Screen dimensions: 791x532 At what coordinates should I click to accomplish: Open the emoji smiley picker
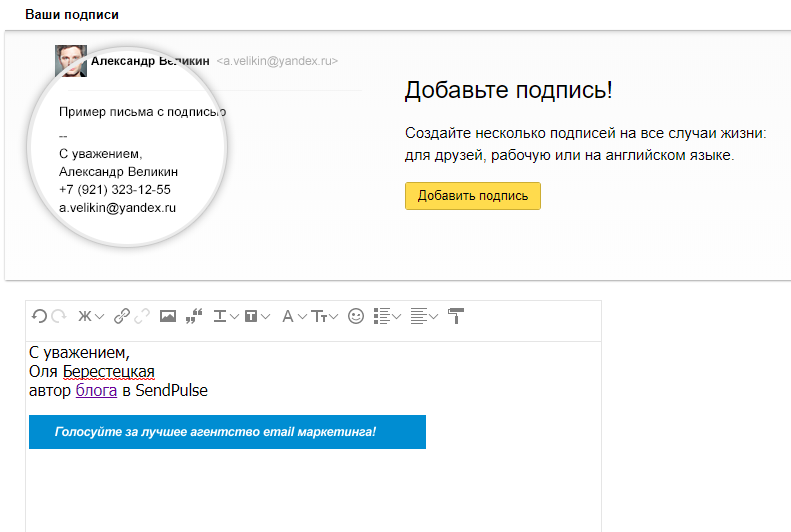[356, 316]
